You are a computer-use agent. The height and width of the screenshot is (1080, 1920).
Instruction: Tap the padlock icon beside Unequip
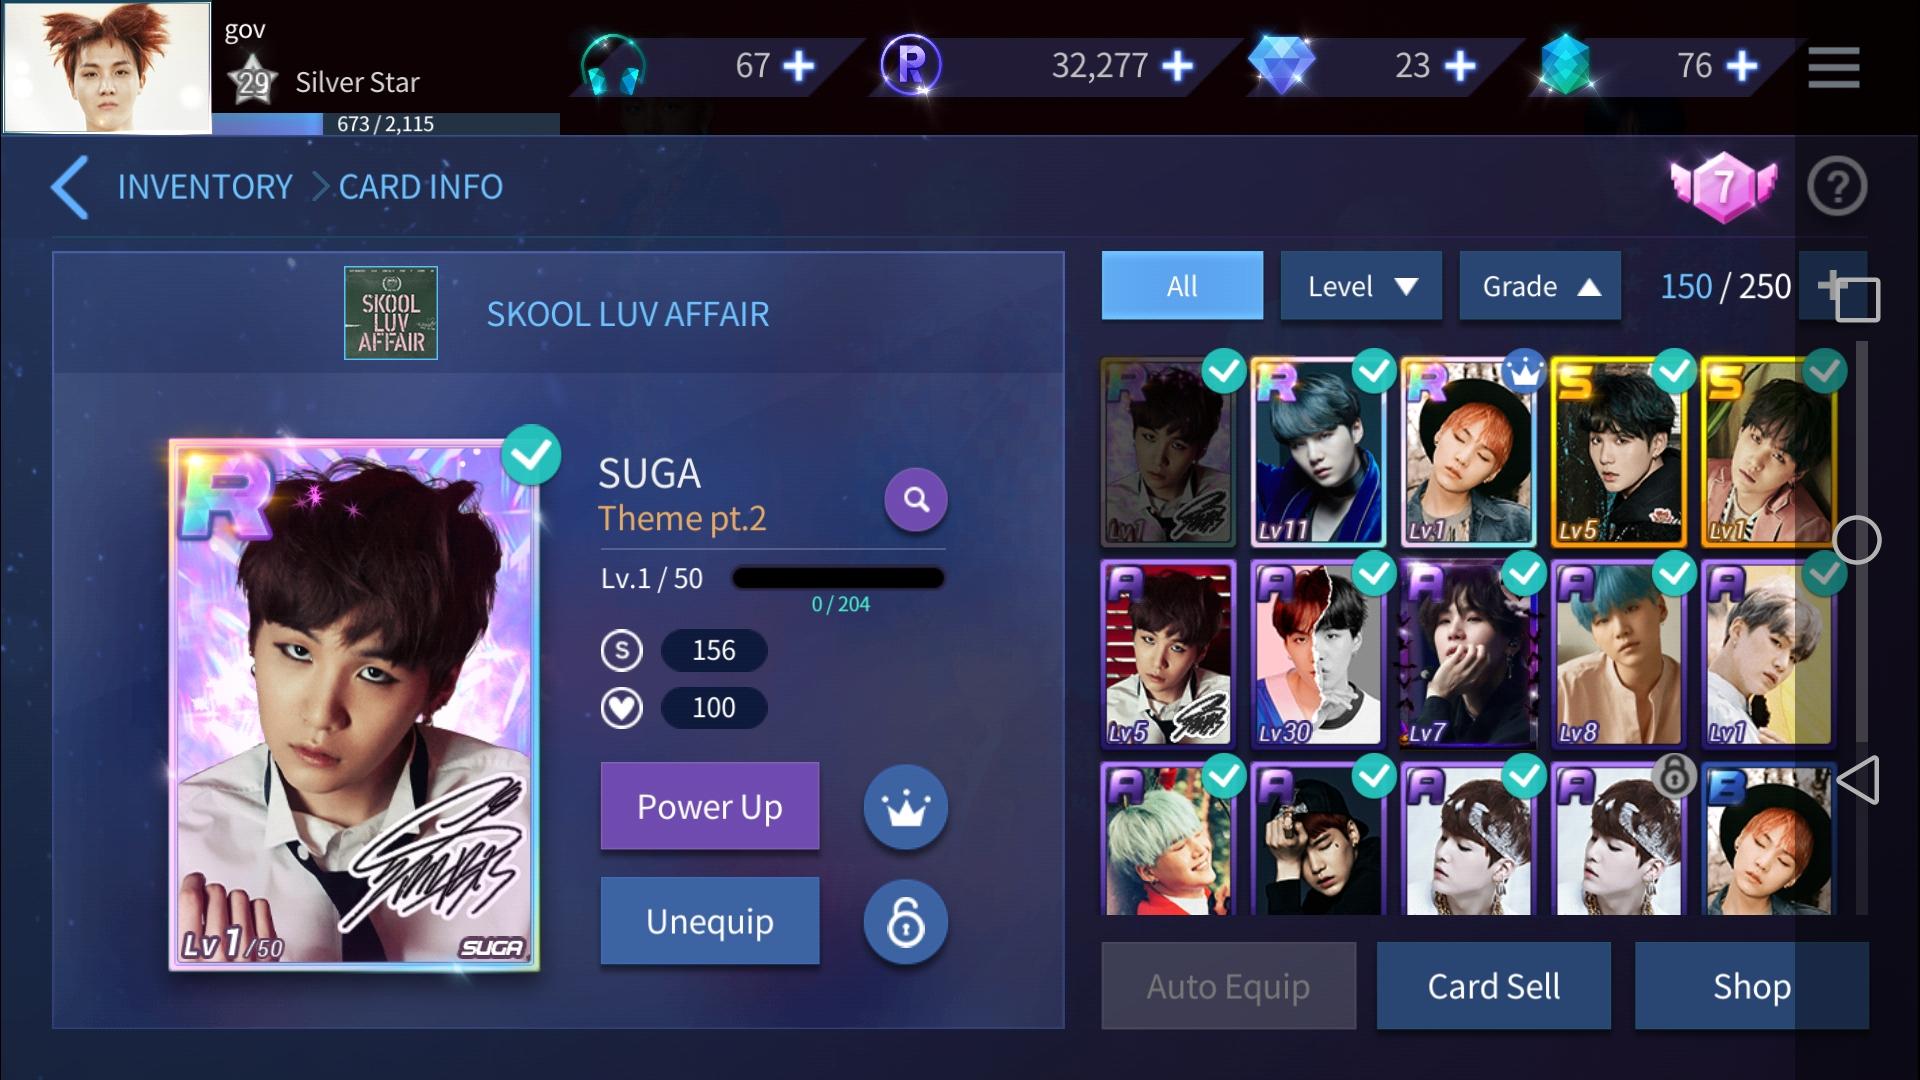coord(906,921)
